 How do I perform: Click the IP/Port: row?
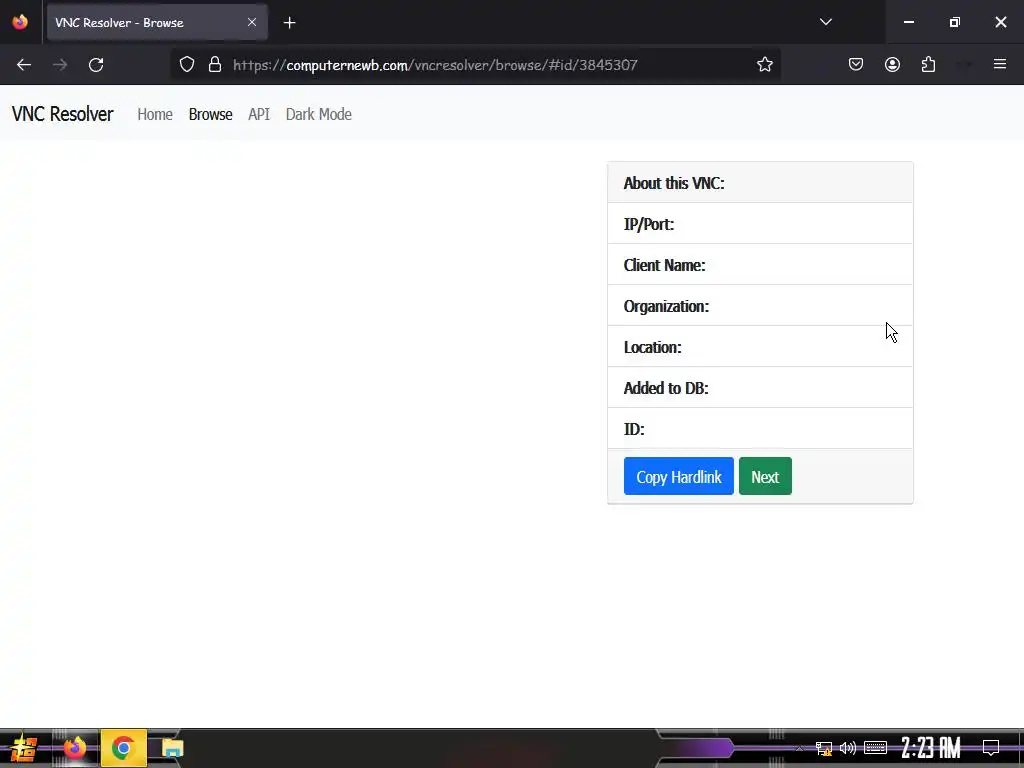tap(760, 223)
